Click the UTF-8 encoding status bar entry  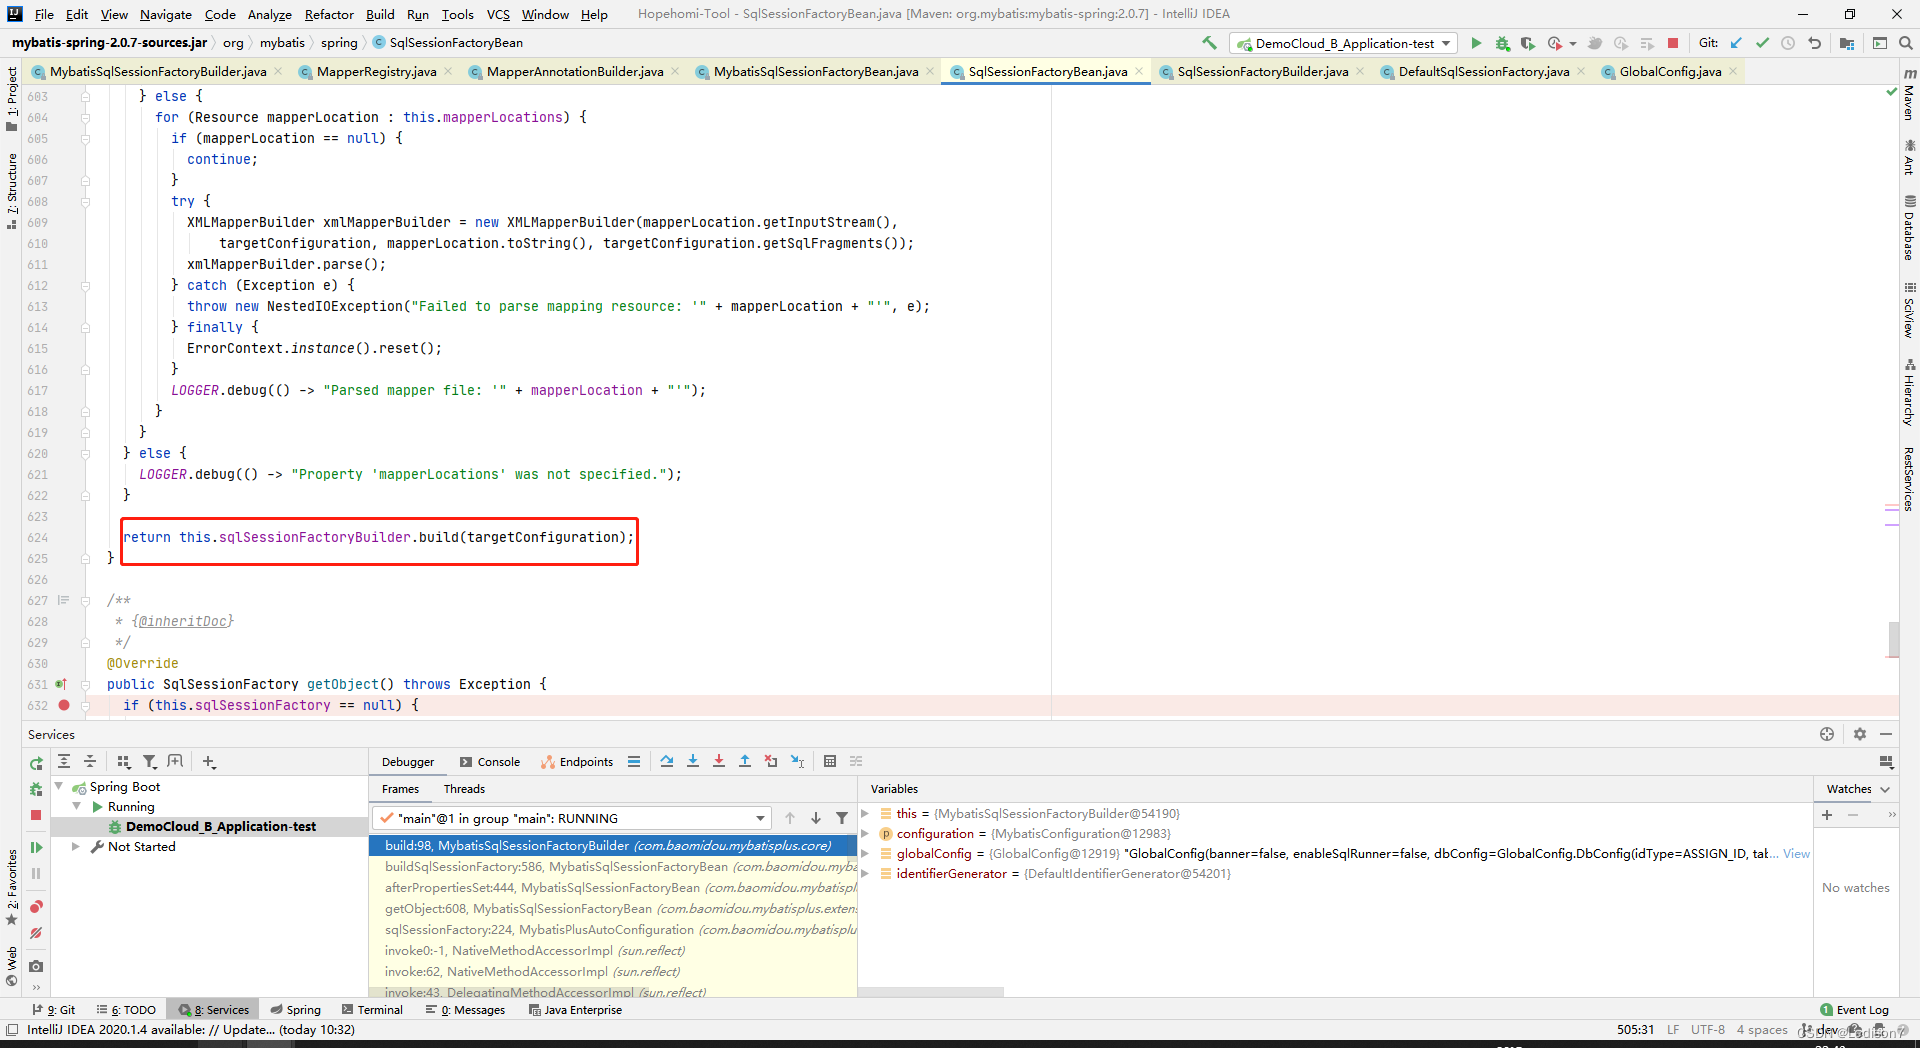click(1708, 1030)
